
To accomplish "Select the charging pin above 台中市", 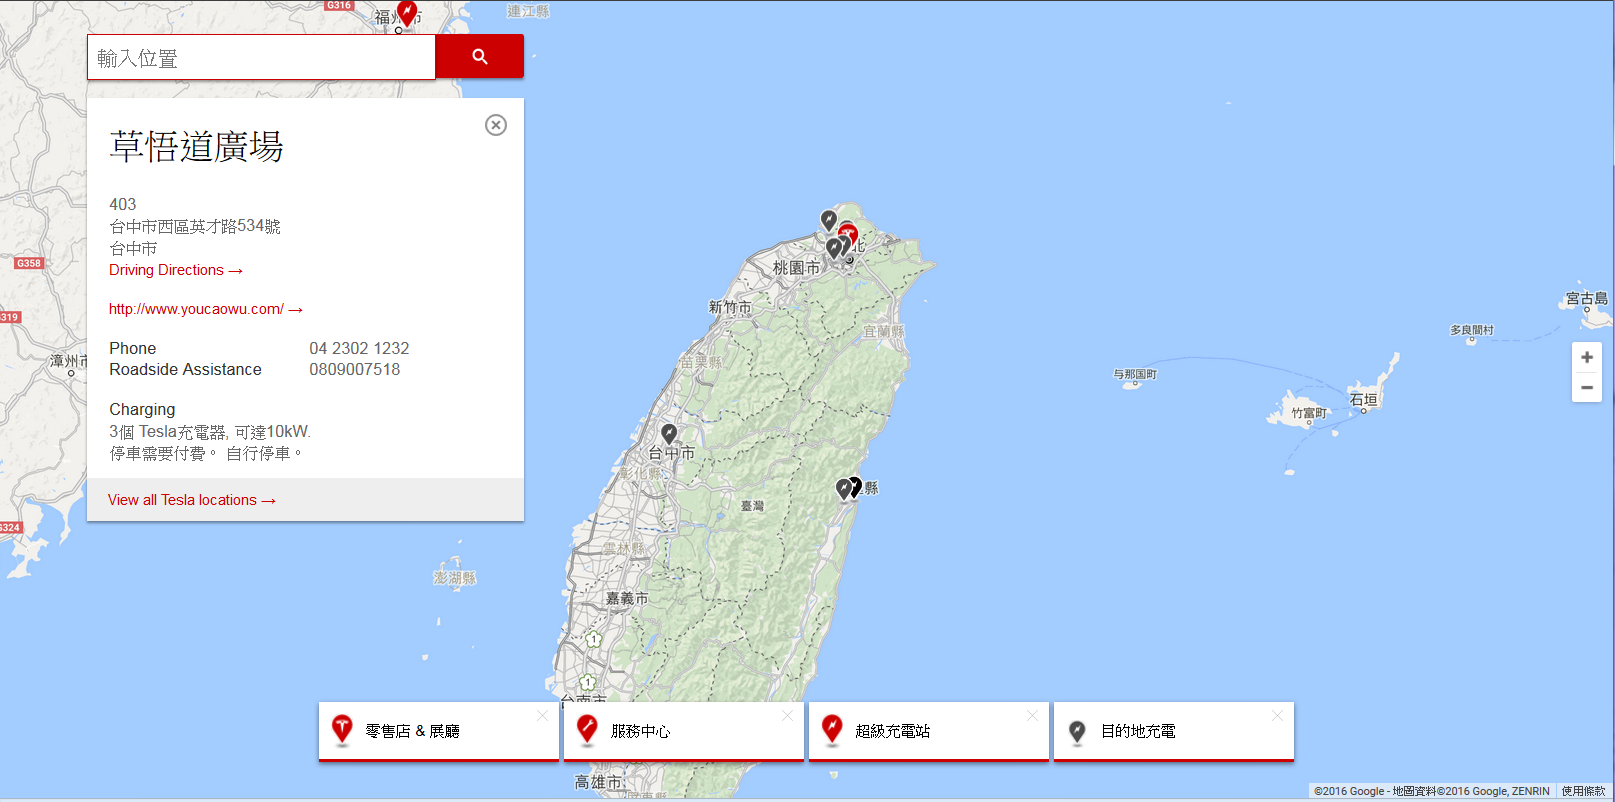I will [x=669, y=433].
